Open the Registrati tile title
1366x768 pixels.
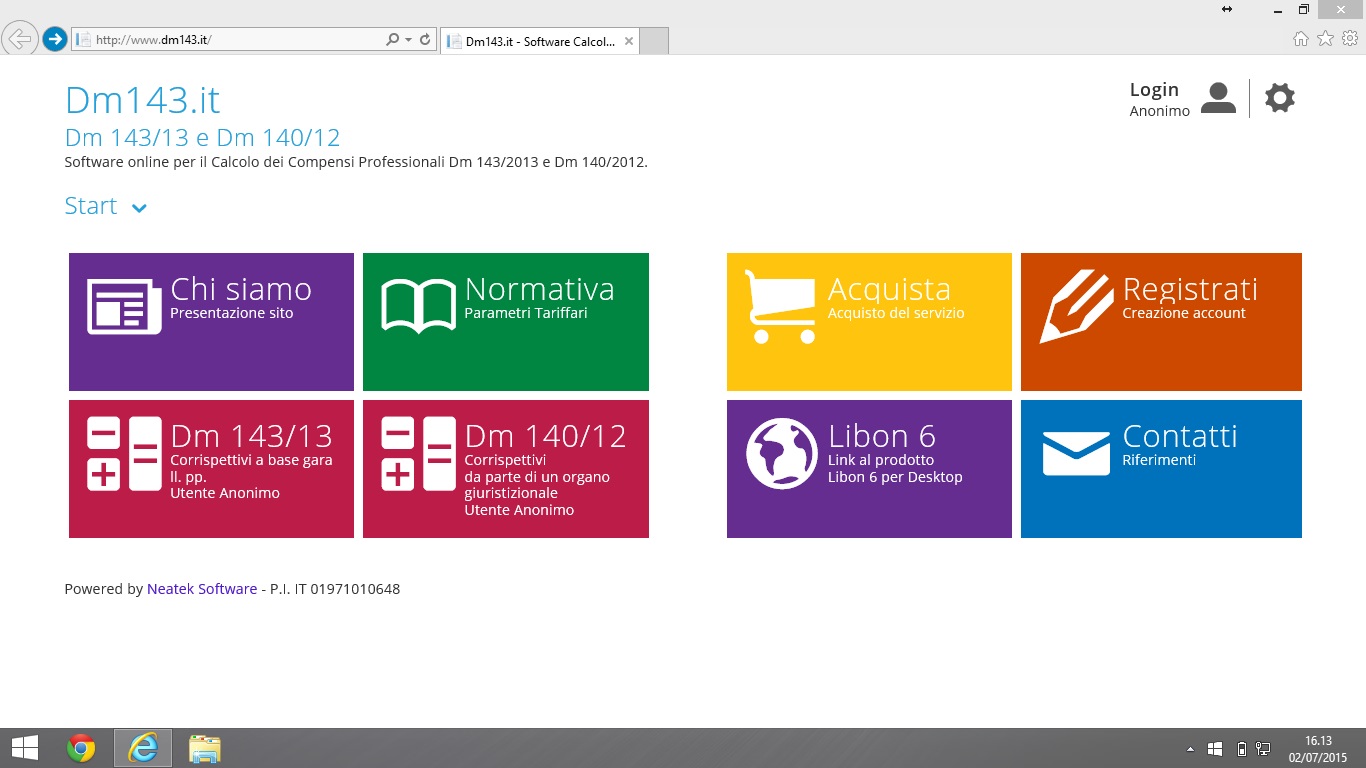(1190, 289)
